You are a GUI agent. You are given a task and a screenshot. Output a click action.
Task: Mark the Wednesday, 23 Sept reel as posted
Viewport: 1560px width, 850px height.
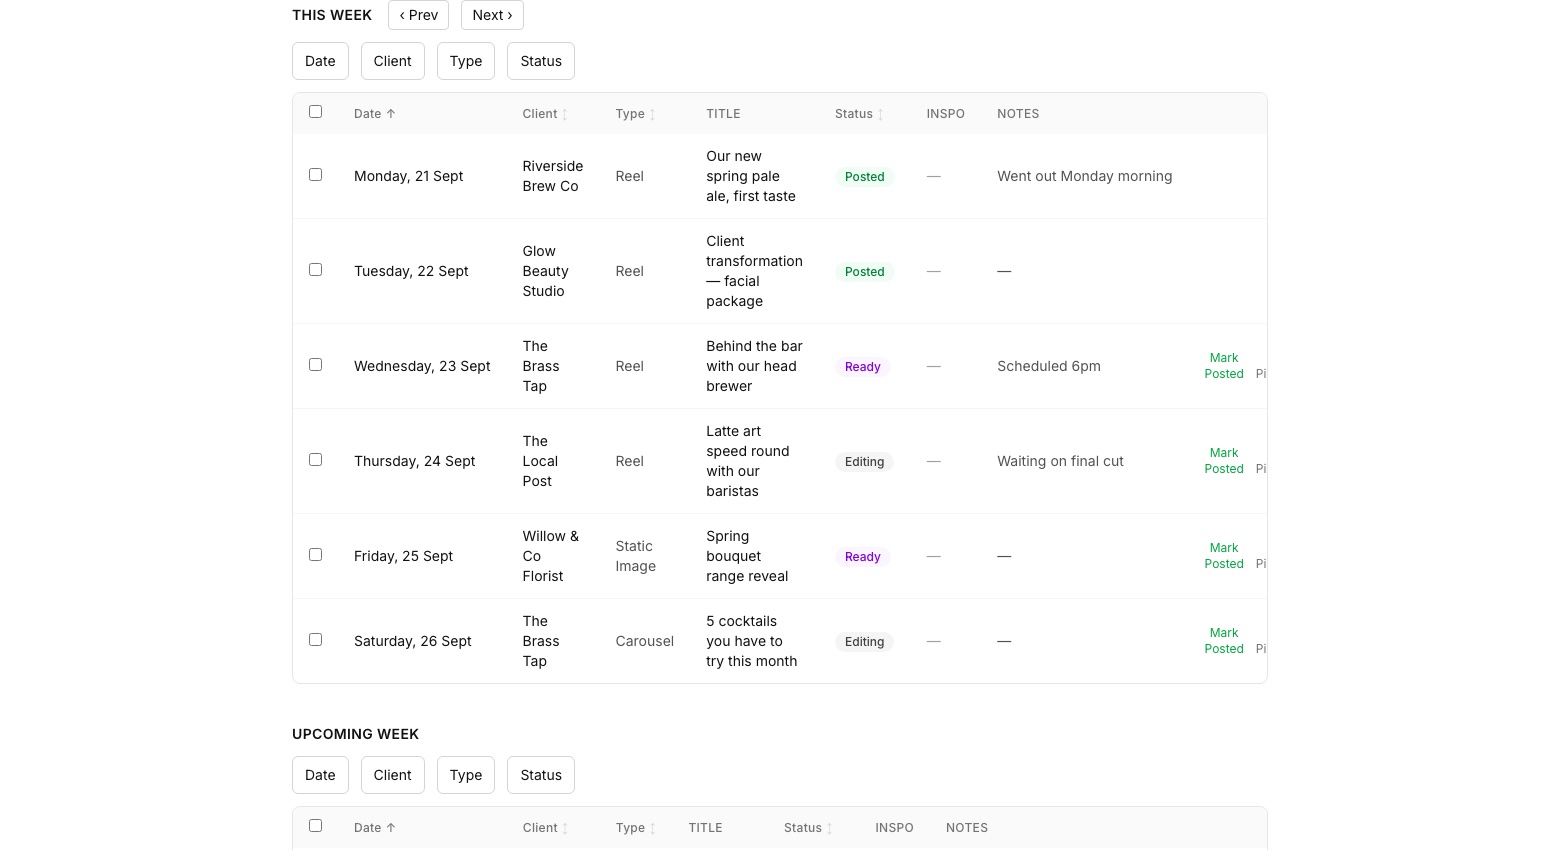1224,366
